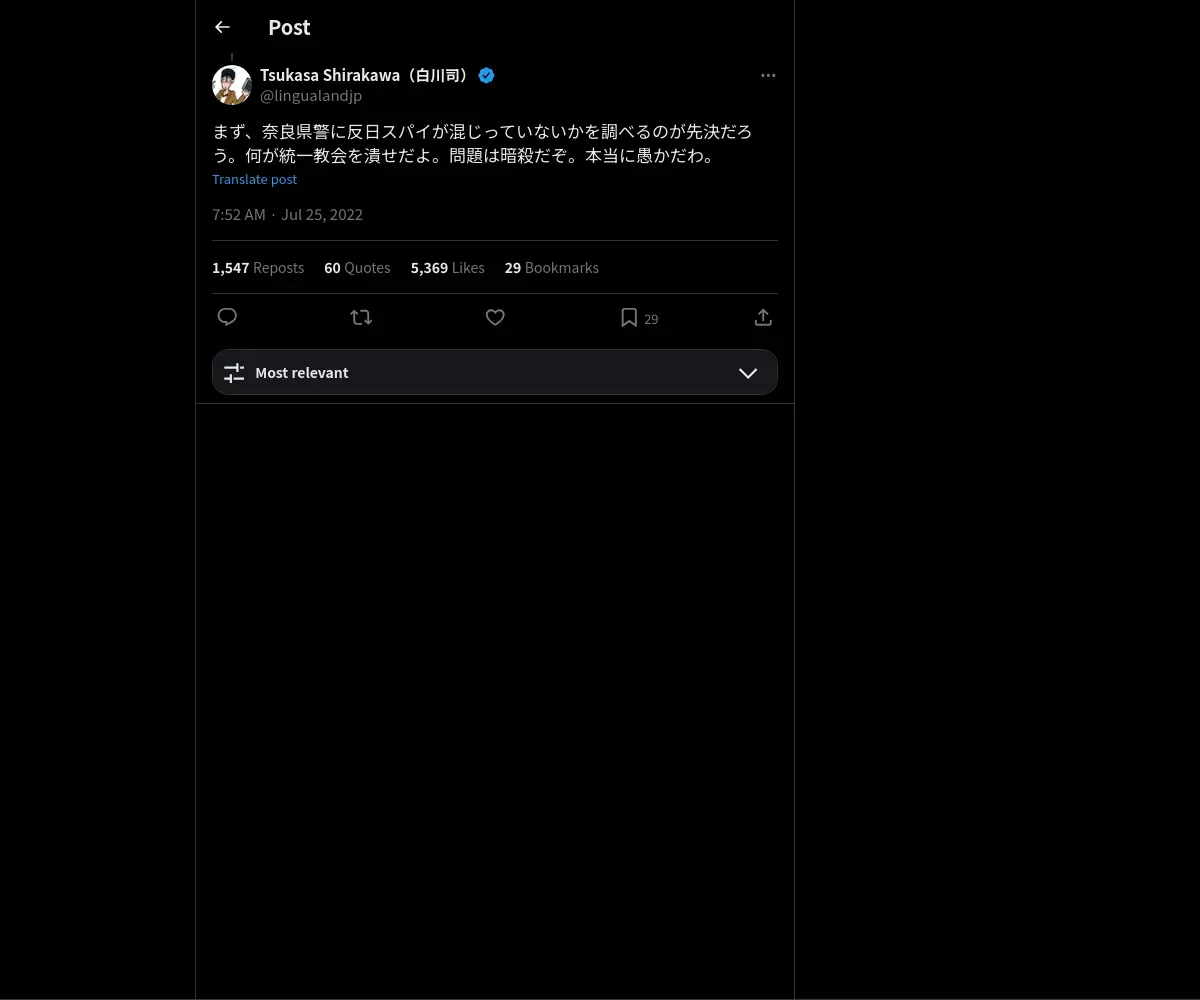Click the reply speech bubble icon

click(227, 317)
